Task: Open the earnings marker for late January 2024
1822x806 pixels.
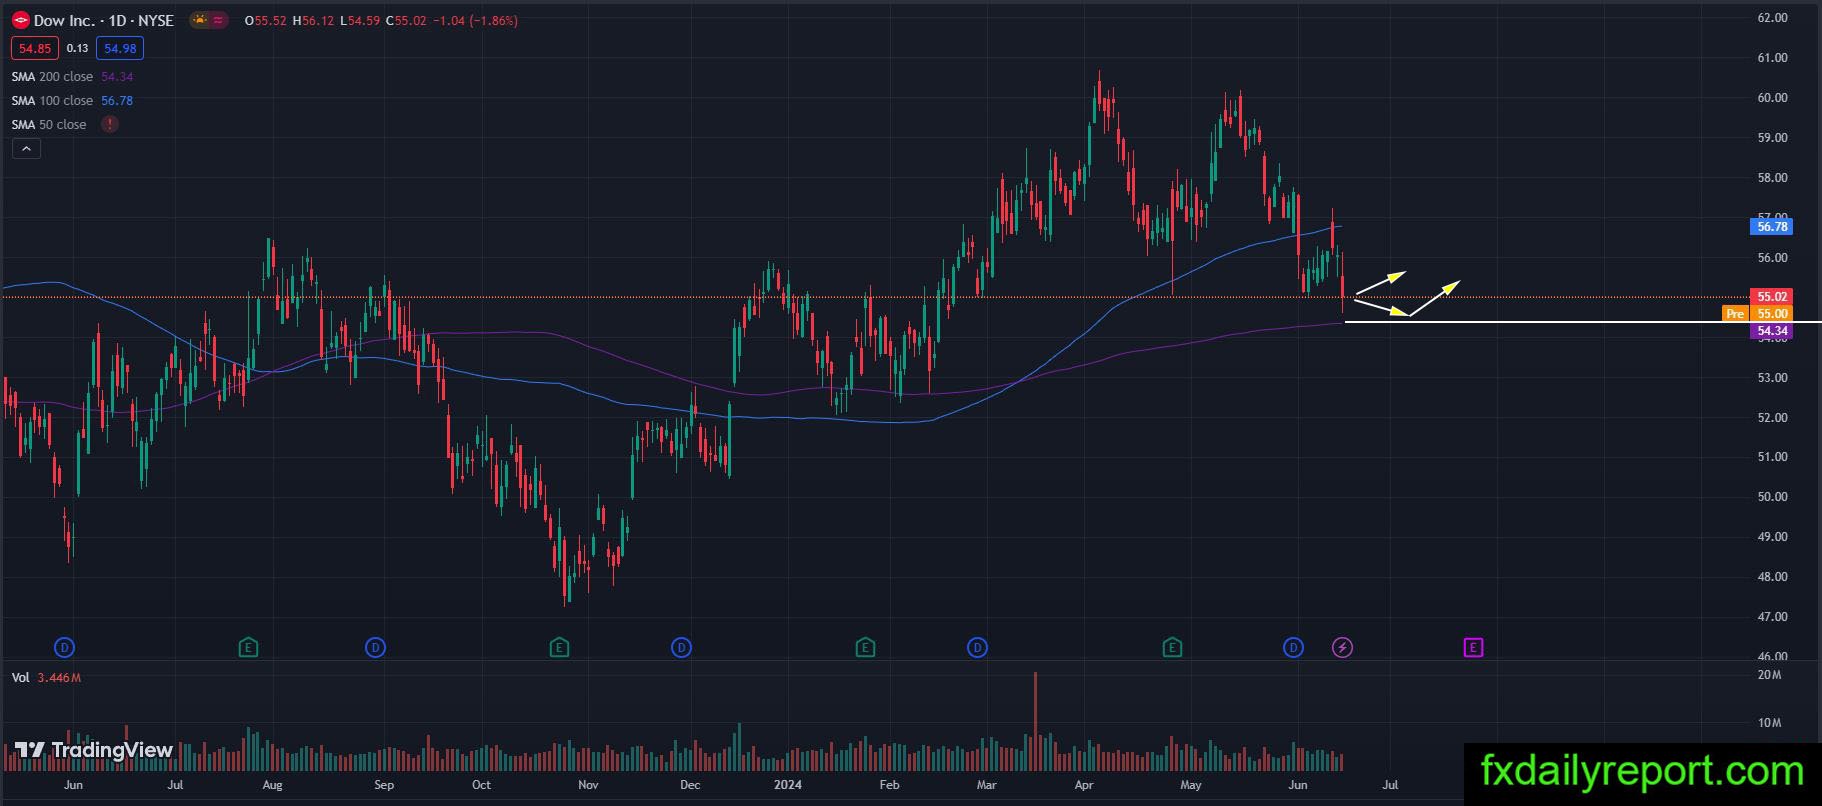Action: [865, 648]
